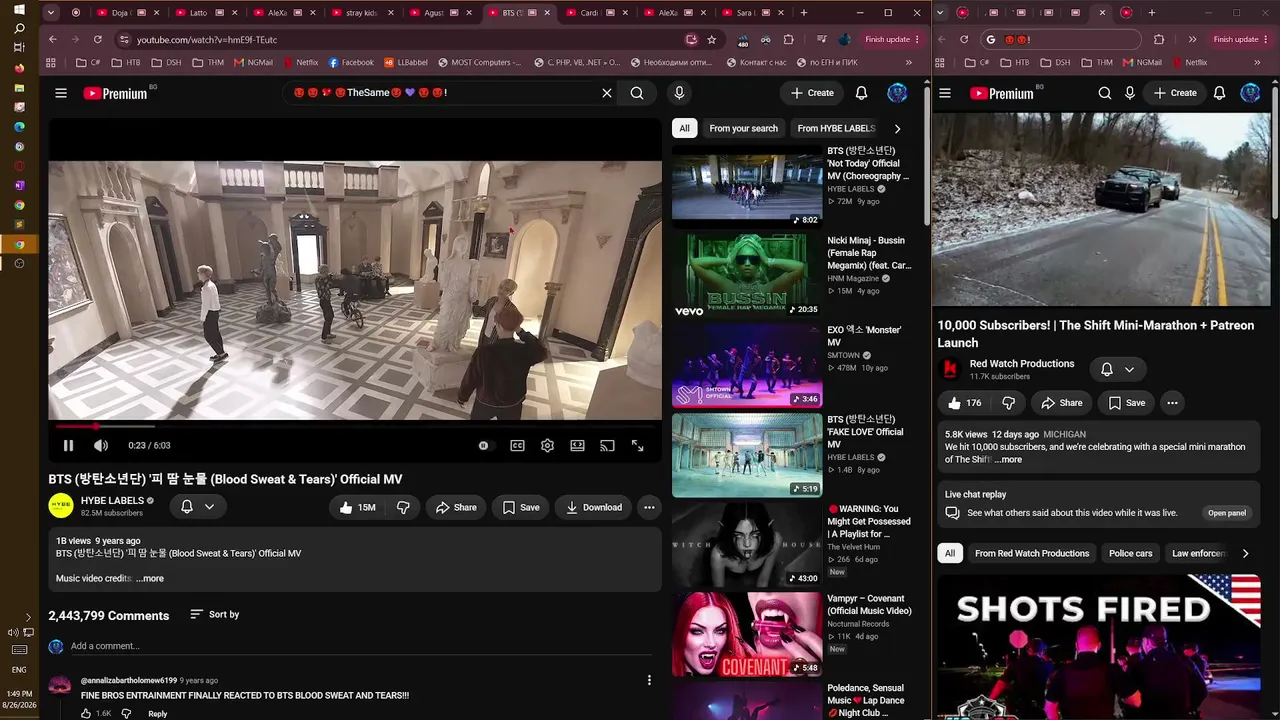Open a new tab in the BTS browser window
The image size is (1280, 720).
point(804,13)
